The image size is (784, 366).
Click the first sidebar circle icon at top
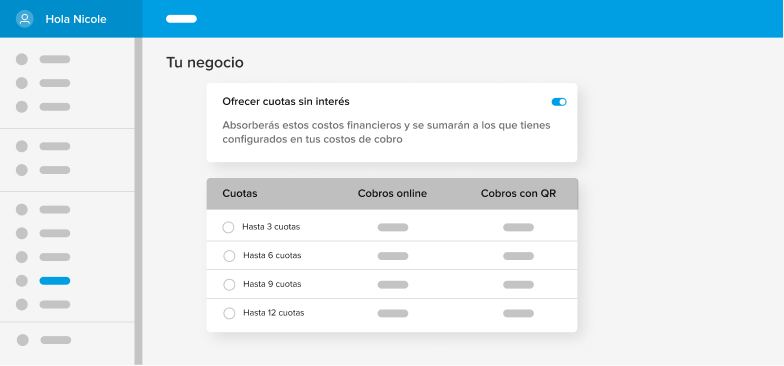point(22,60)
